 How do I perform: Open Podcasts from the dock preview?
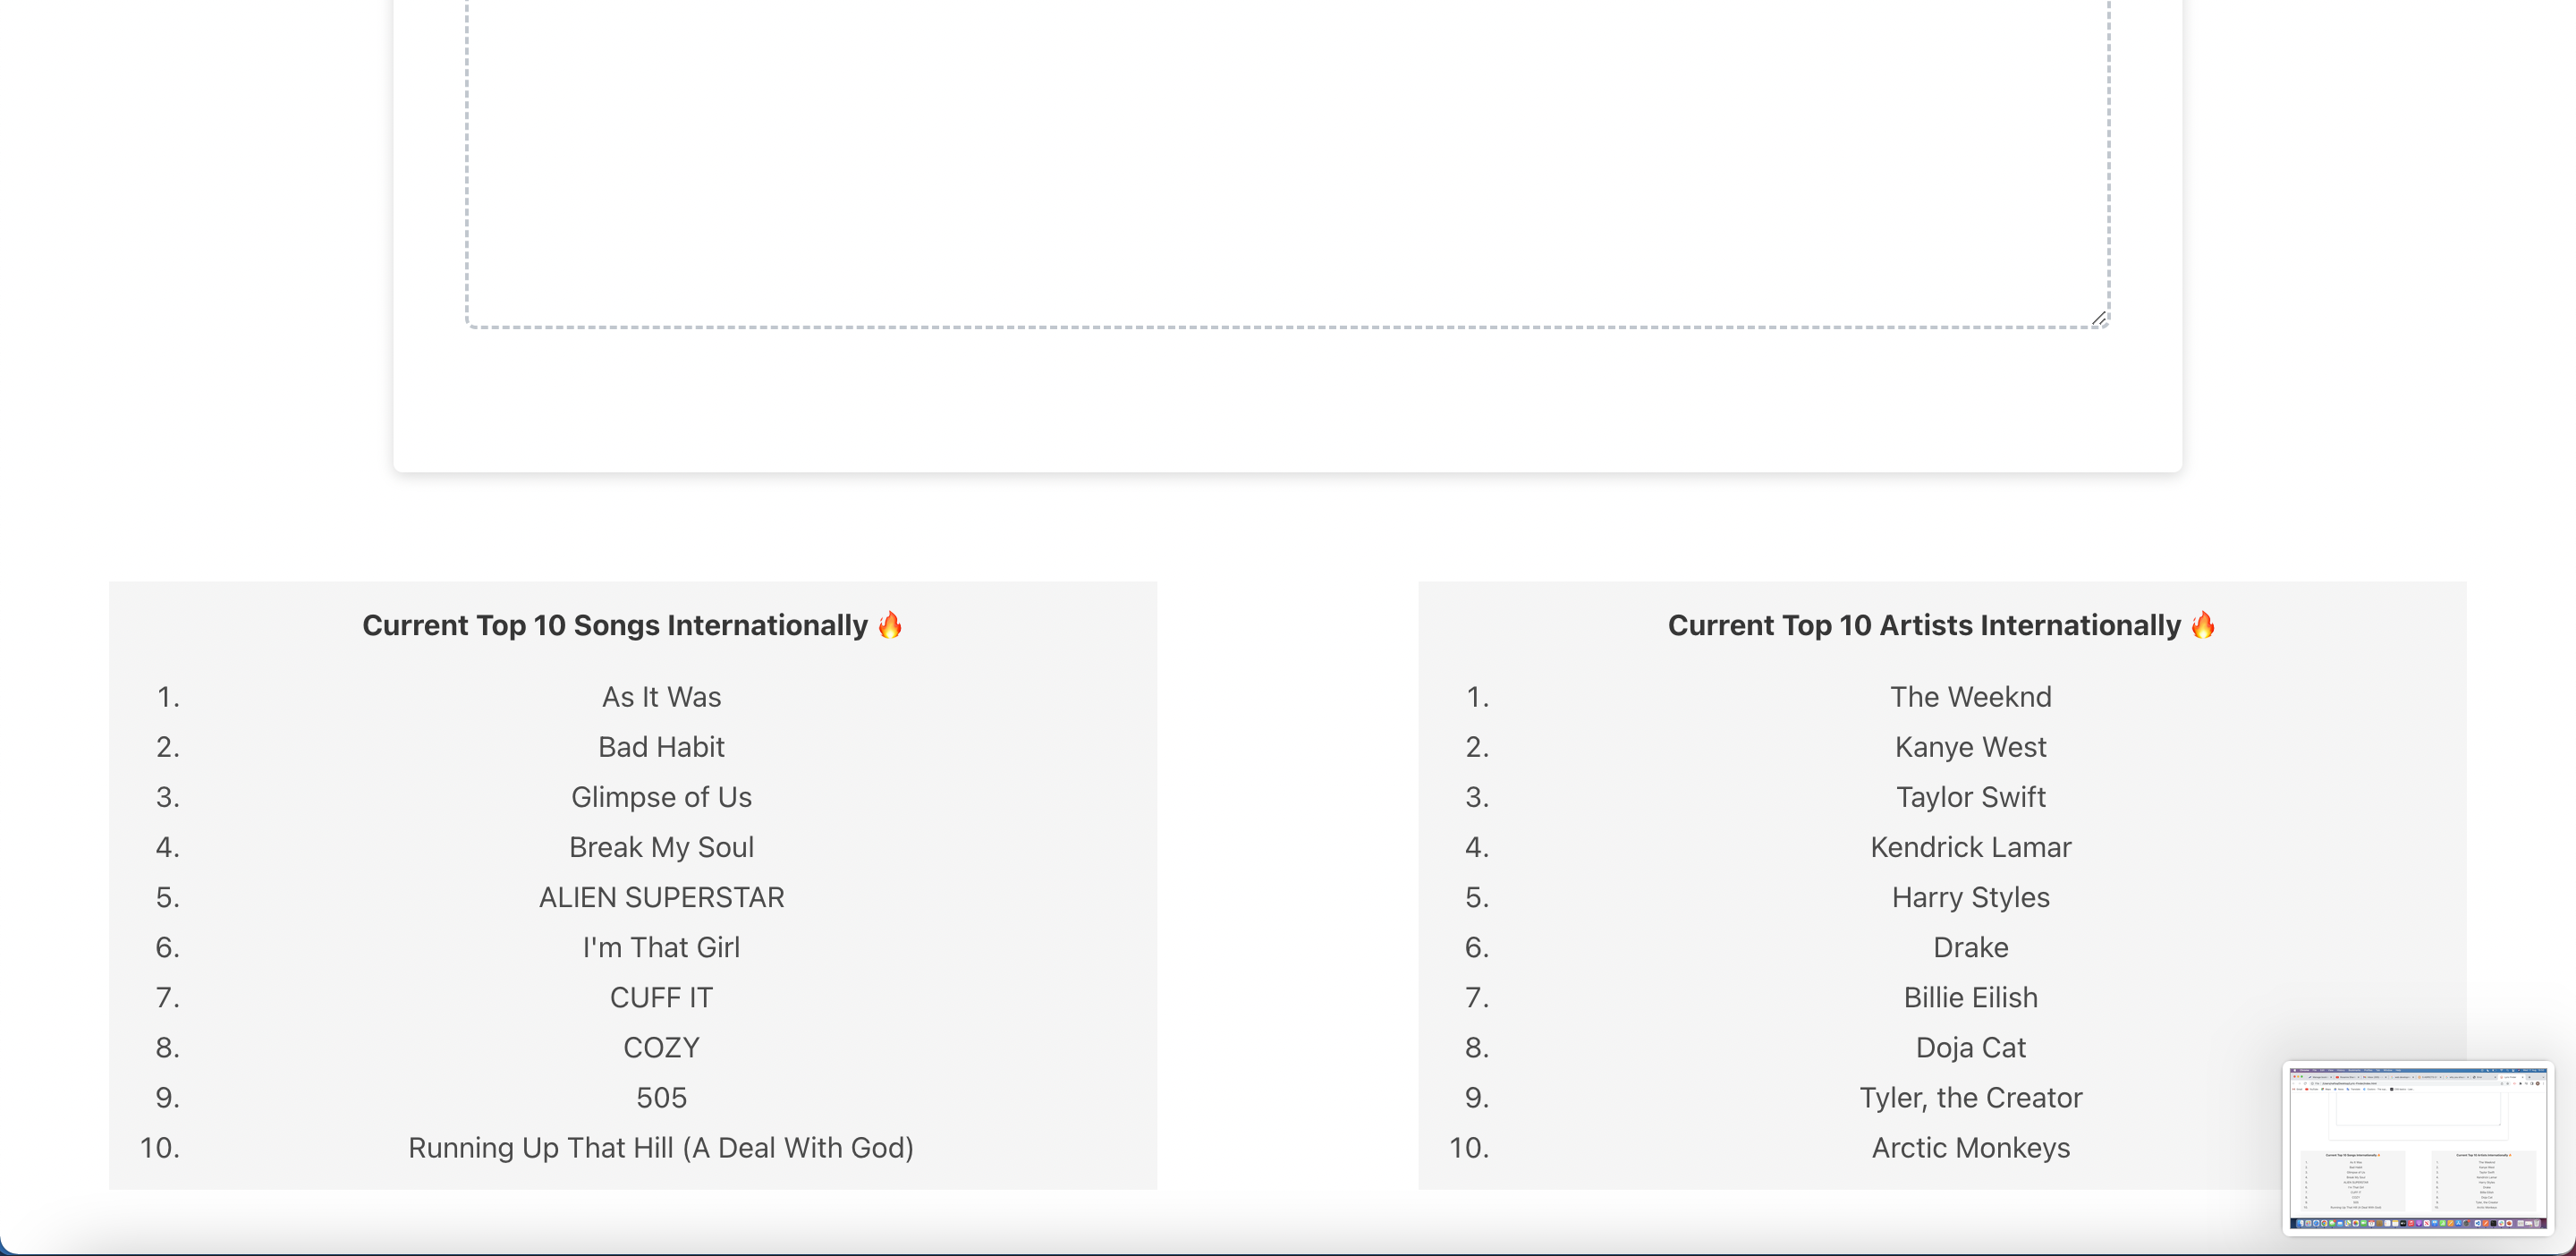2419,1224
